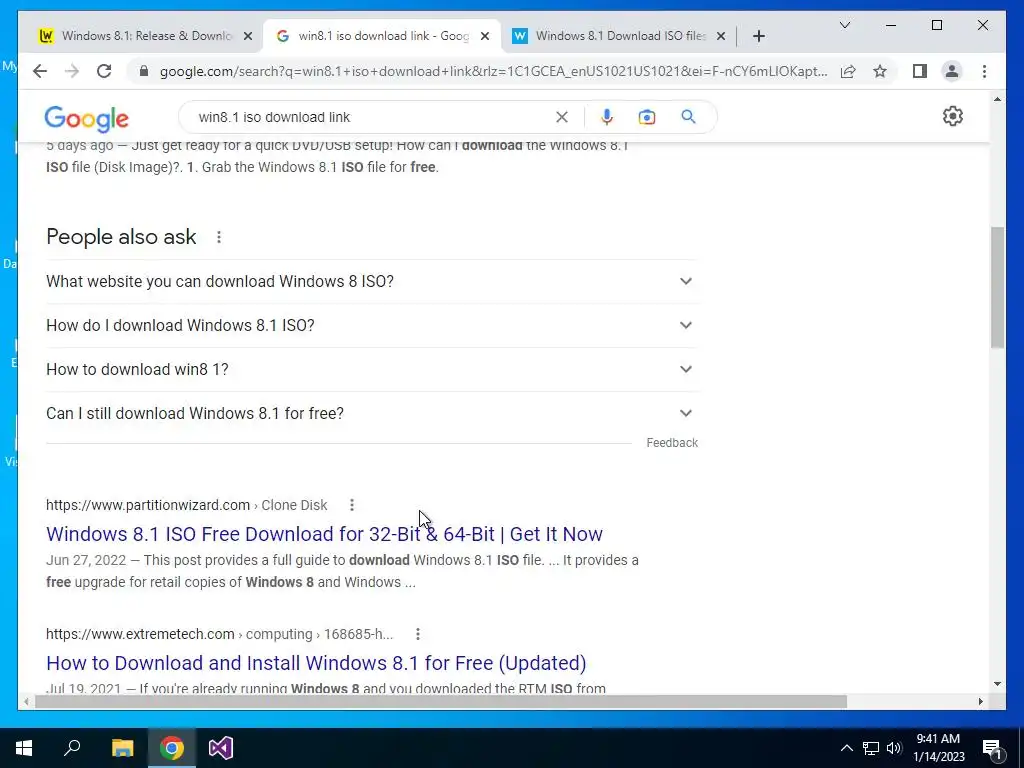Bookmark this tab with the star icon
Screen dimensions: 1024x768
tap(880, 71)
